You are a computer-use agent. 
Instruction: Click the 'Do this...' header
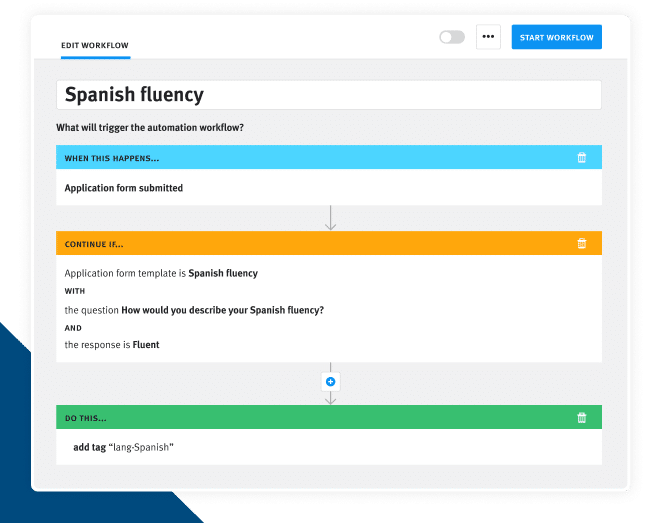point(329,417)
